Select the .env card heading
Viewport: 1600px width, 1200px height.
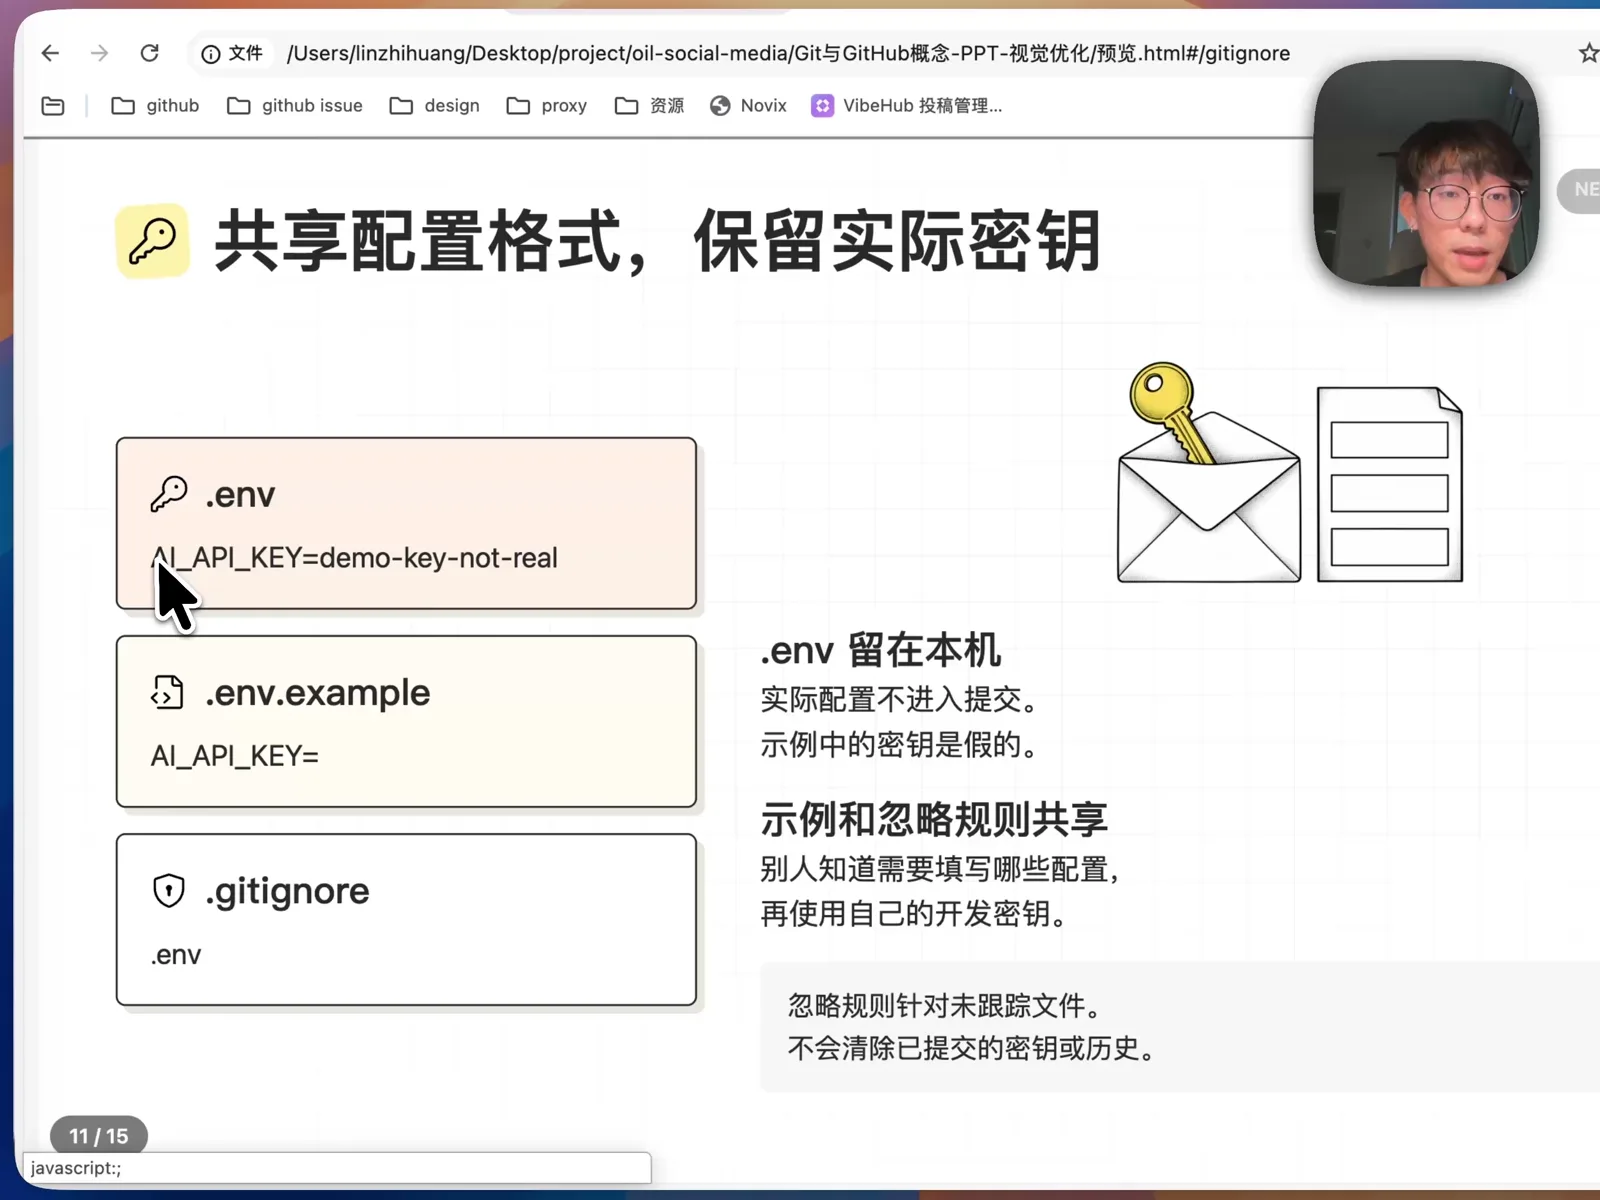coord(240,495)
